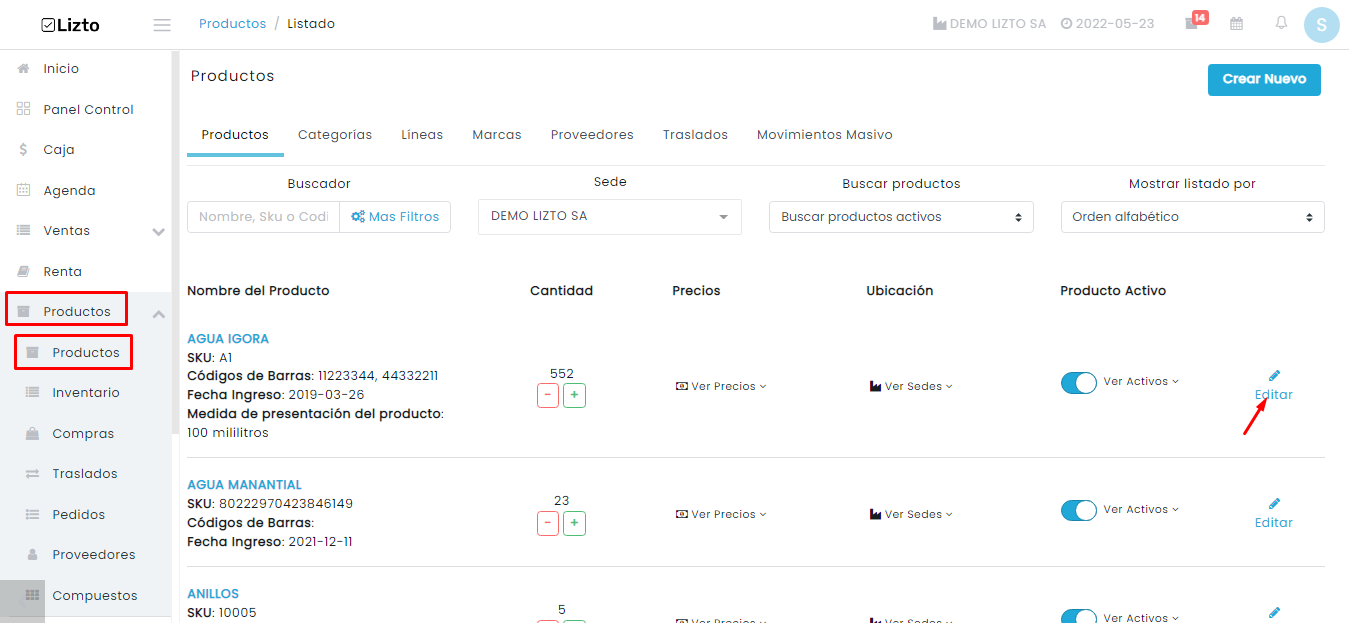Click the Nombre, Sku search input field
This screenshot has width=1349, height=623.
pyautogui.click(x=264, y=217)
